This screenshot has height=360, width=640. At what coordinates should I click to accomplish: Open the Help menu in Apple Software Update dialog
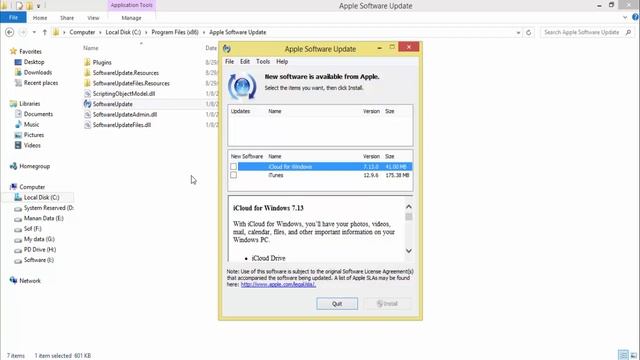(282, 62)
